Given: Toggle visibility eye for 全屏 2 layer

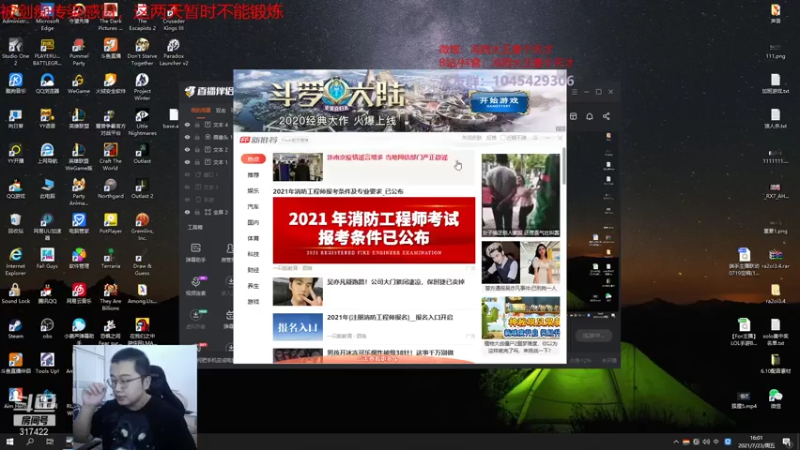Looking at the screenshot, I should pos(187,212).
